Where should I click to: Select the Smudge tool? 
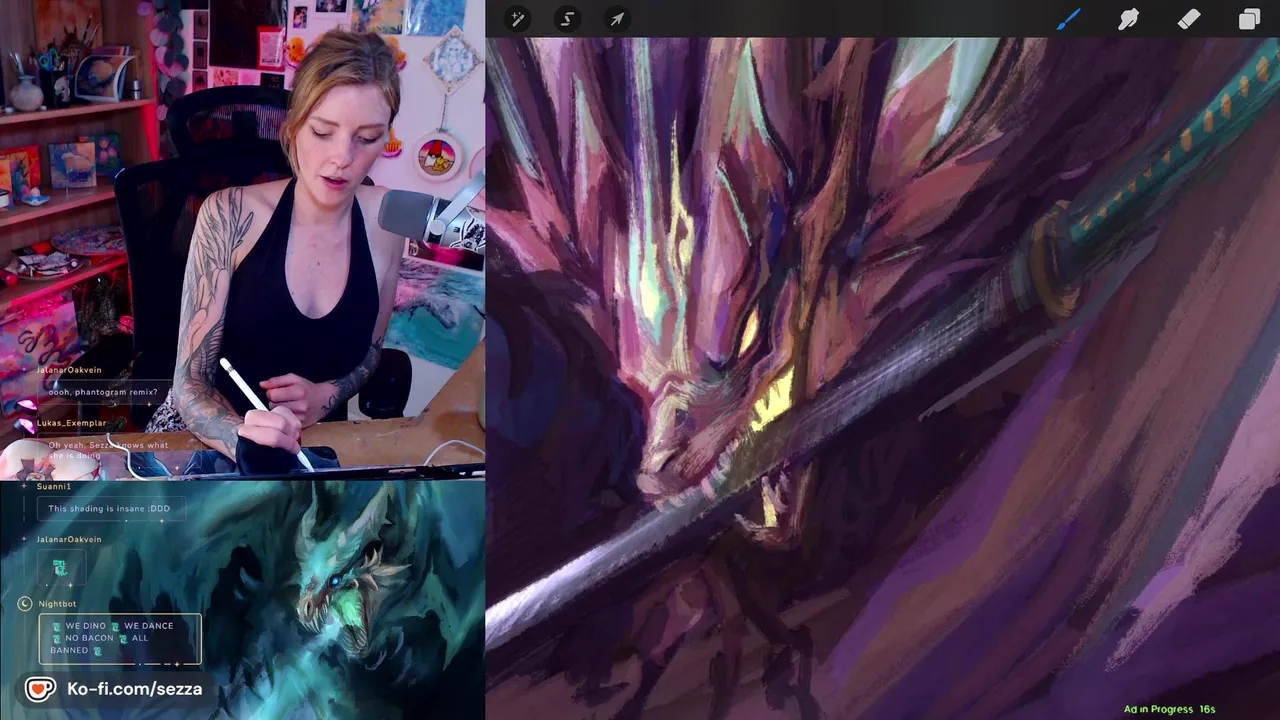coord(1128,19)
